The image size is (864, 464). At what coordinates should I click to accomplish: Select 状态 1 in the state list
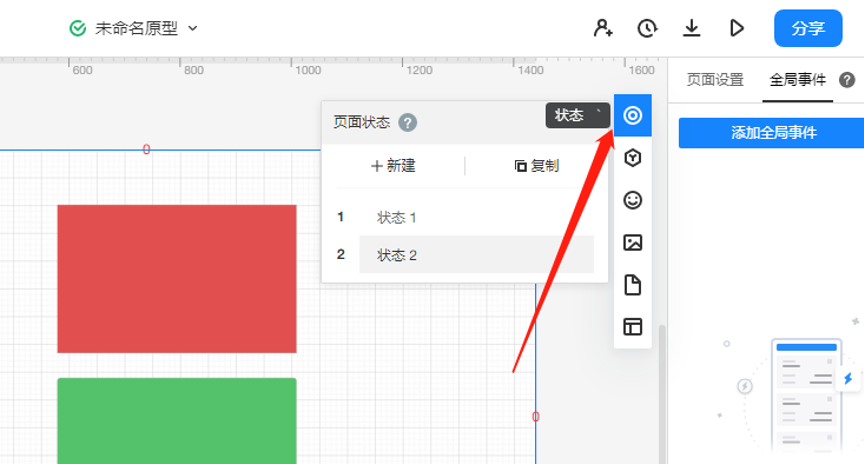(x=396, y=217)
